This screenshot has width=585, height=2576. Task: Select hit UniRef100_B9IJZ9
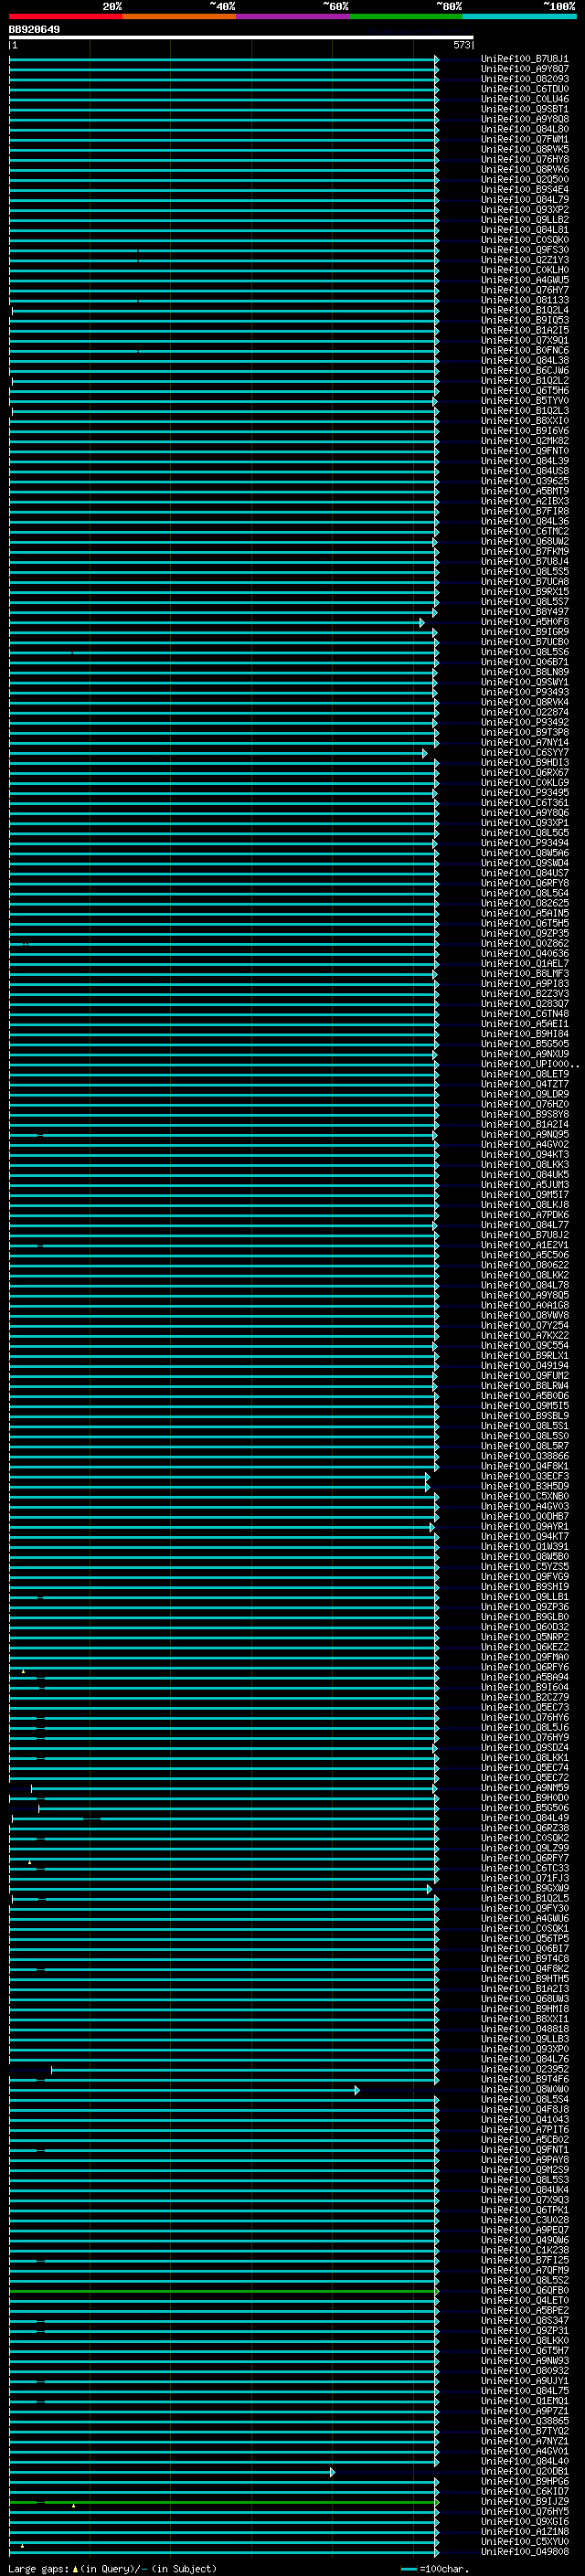tap(525, 2501)
